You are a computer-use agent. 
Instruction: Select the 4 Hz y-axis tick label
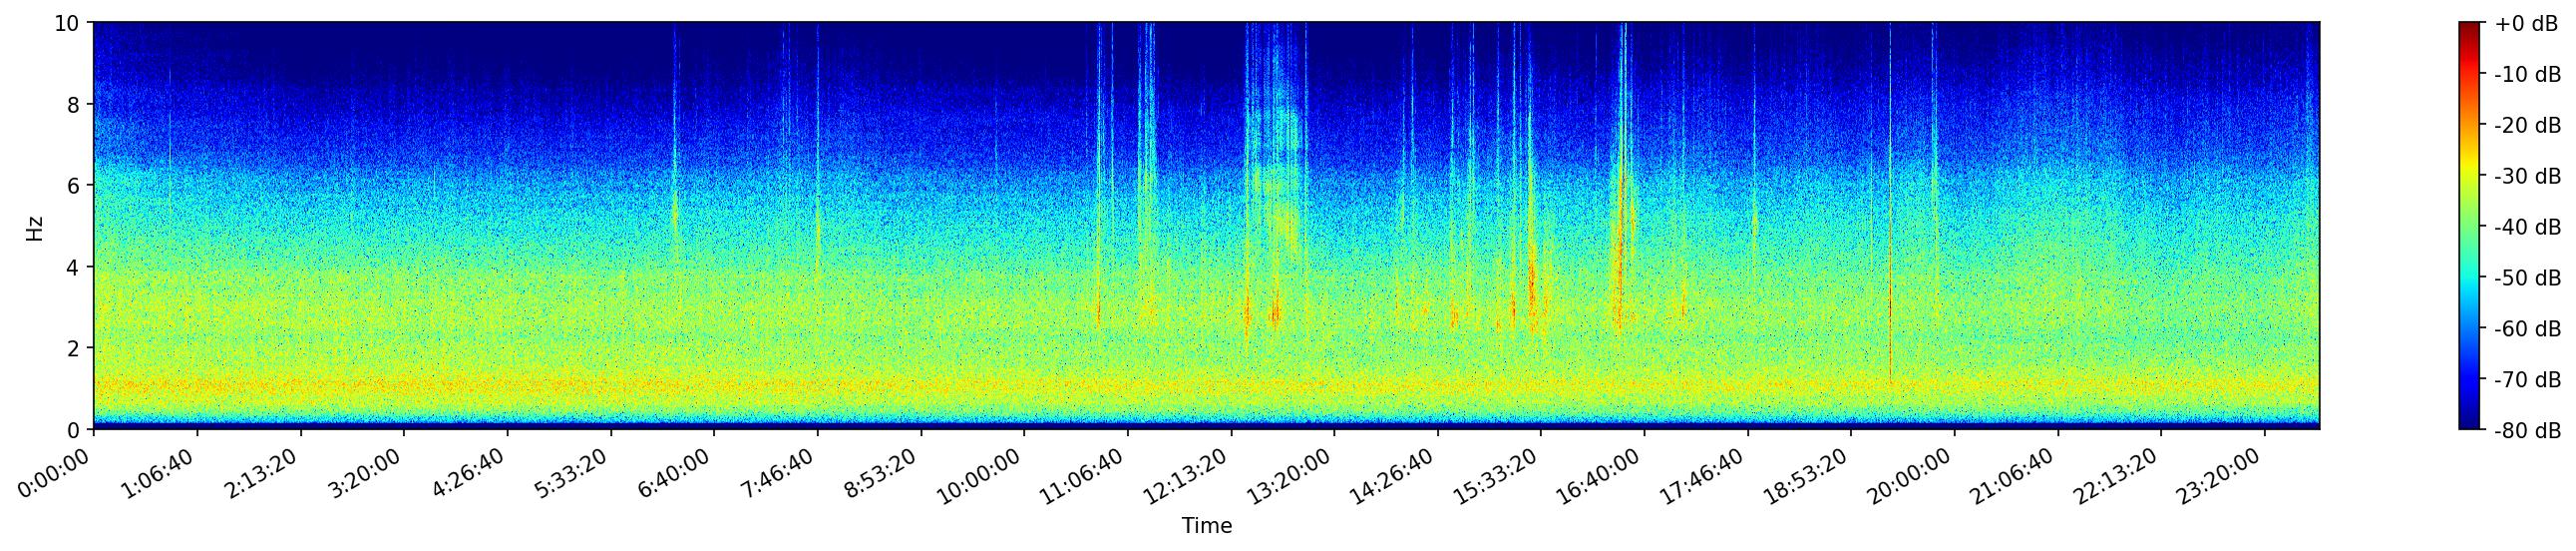(74, 267)
